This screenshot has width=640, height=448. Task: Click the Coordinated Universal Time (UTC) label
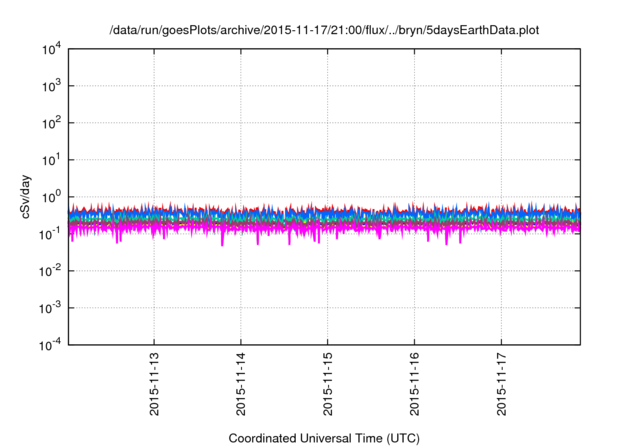click(x=324, y=438)
